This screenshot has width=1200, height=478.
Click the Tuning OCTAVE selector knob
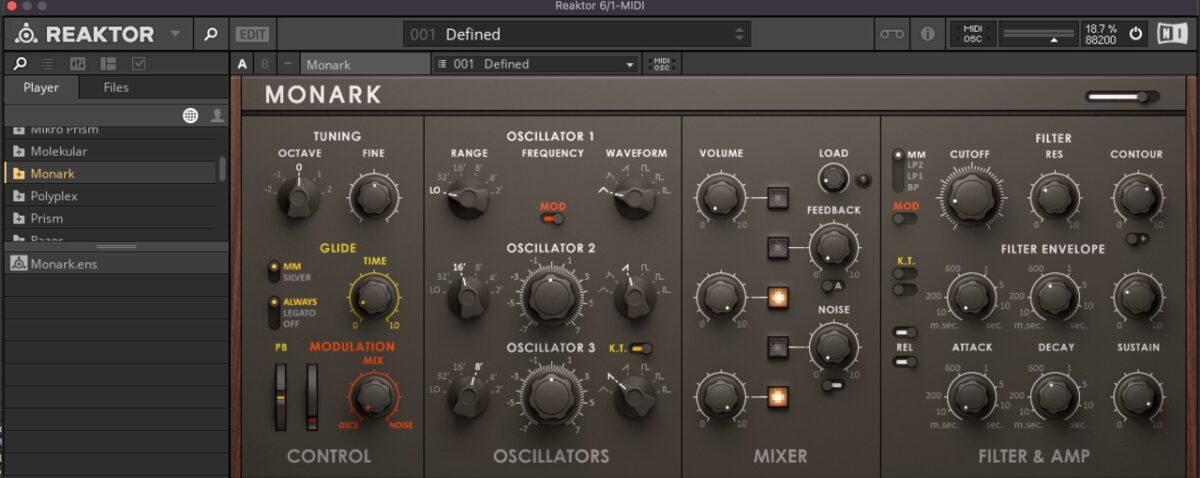click(298, 199)
